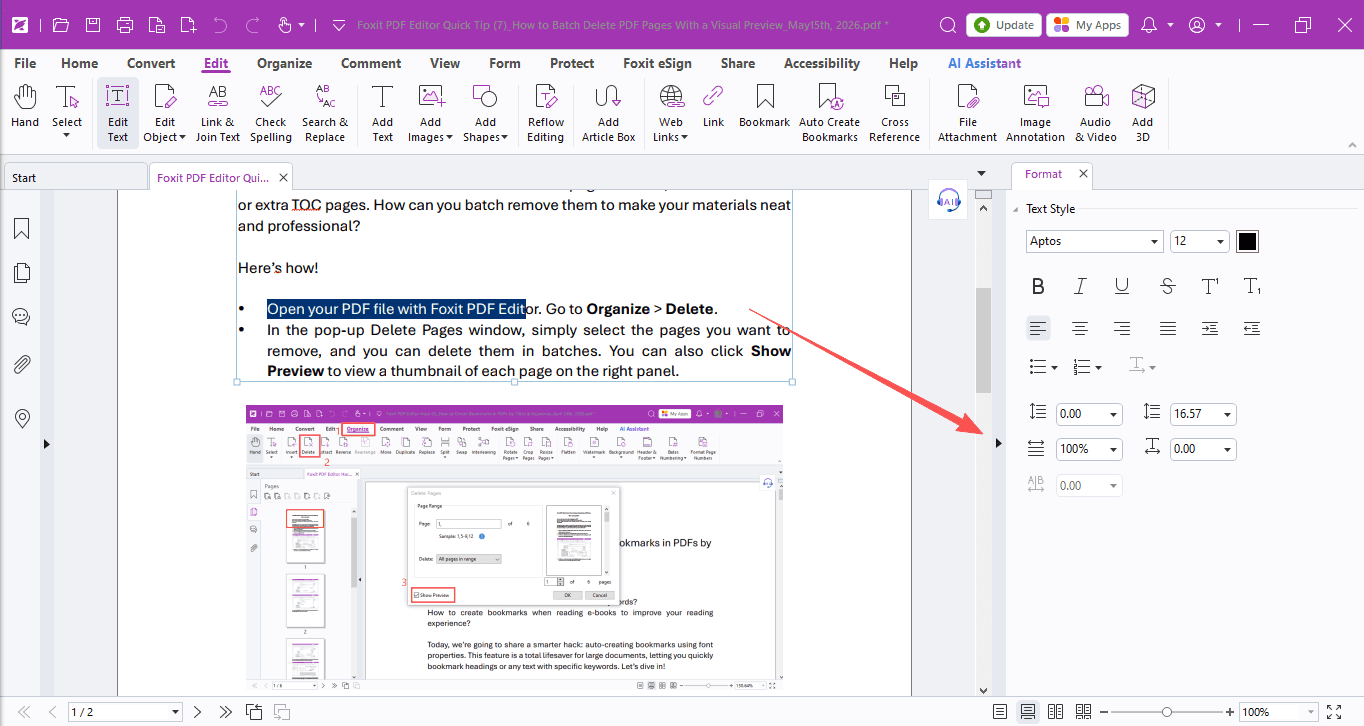Activate the Edit Text tool
Screen dimensions: 1364x726
[x=118, y=112]
